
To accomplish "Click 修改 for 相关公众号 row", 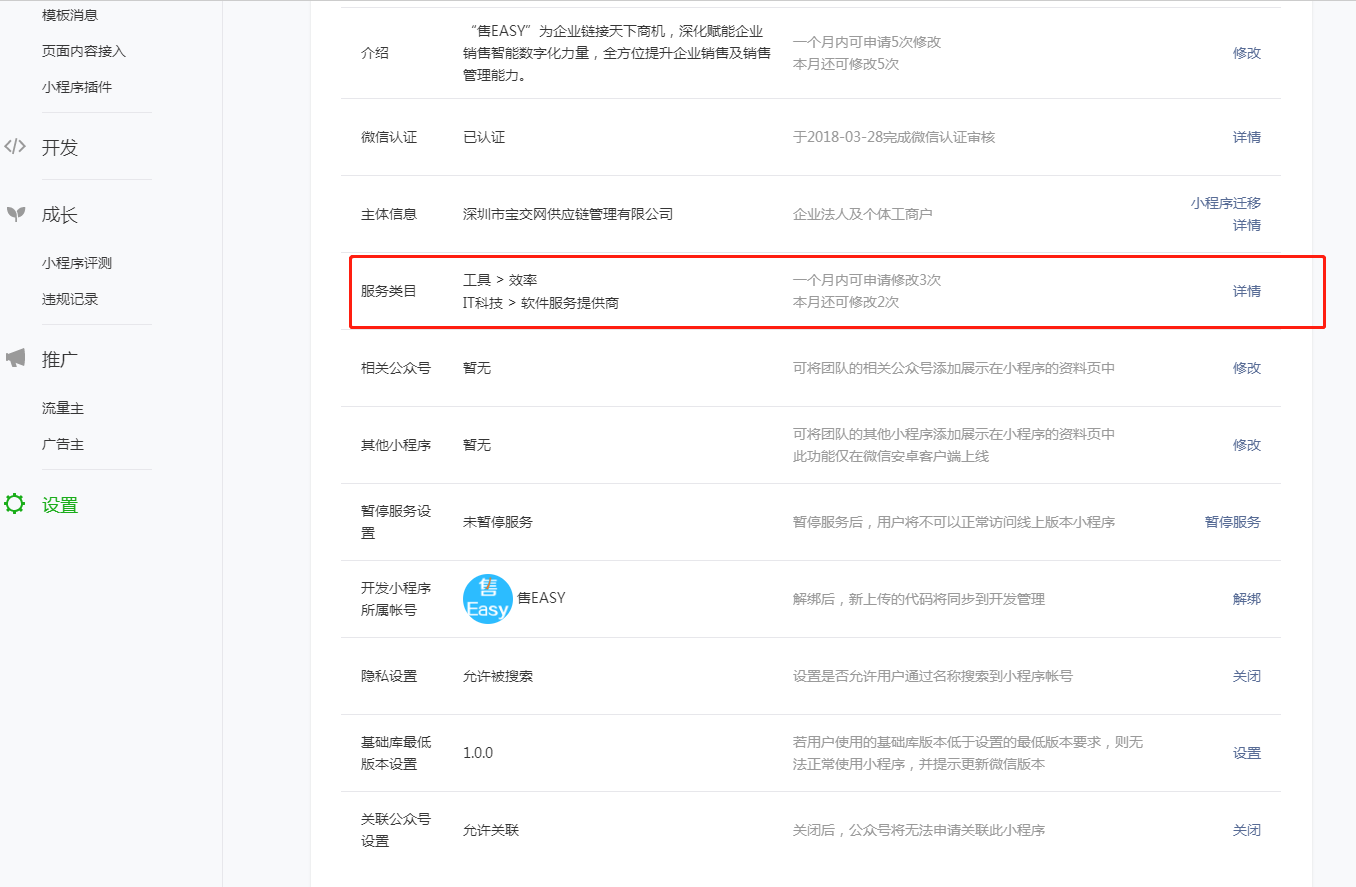I will click(x=1247, y=368).
